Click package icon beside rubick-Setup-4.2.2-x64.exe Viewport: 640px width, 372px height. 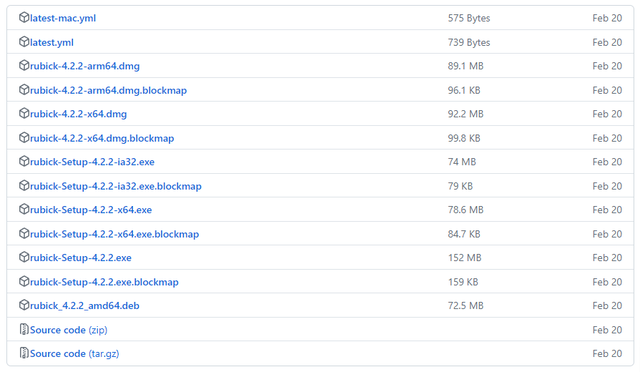click(x=24, y=209)
